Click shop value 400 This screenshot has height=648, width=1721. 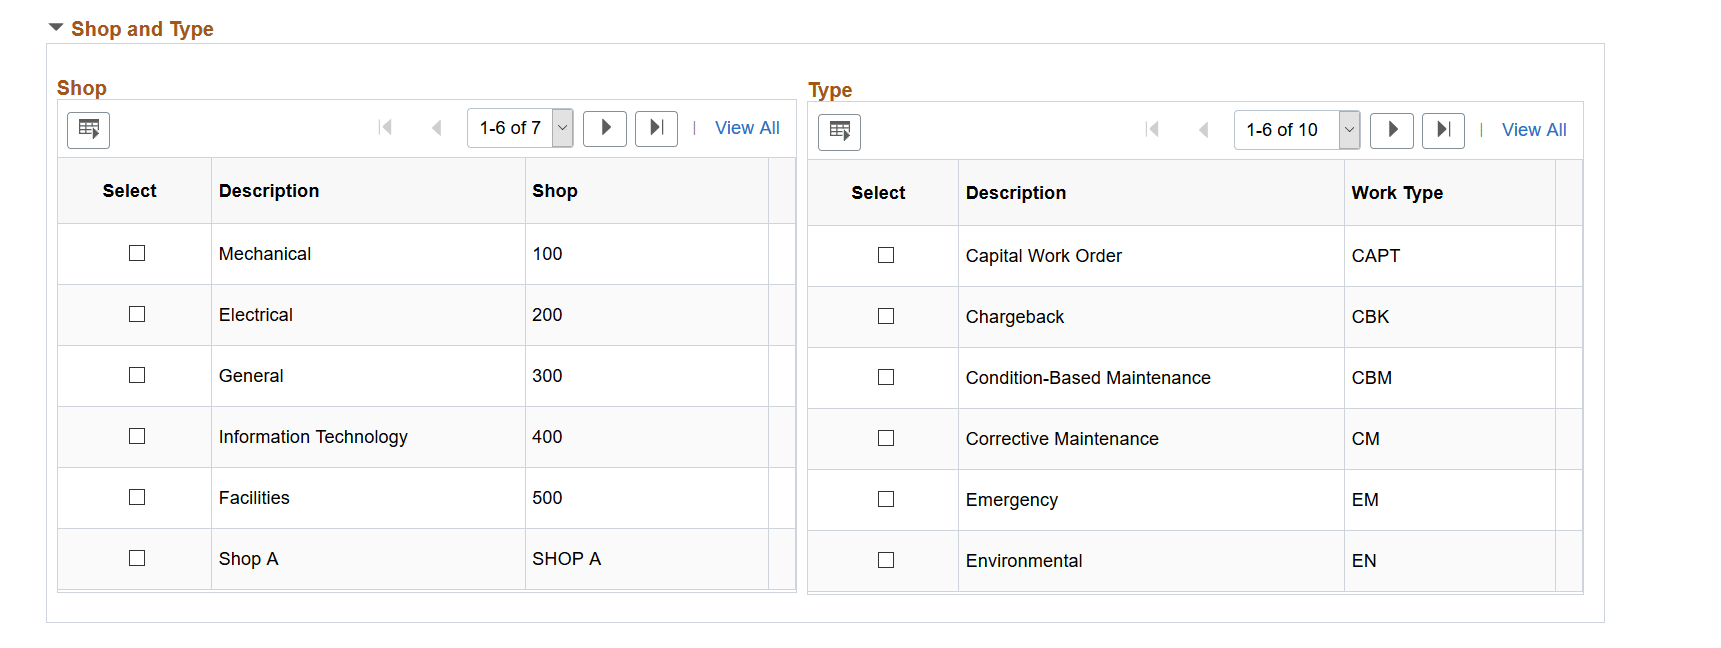coord(547,437)
